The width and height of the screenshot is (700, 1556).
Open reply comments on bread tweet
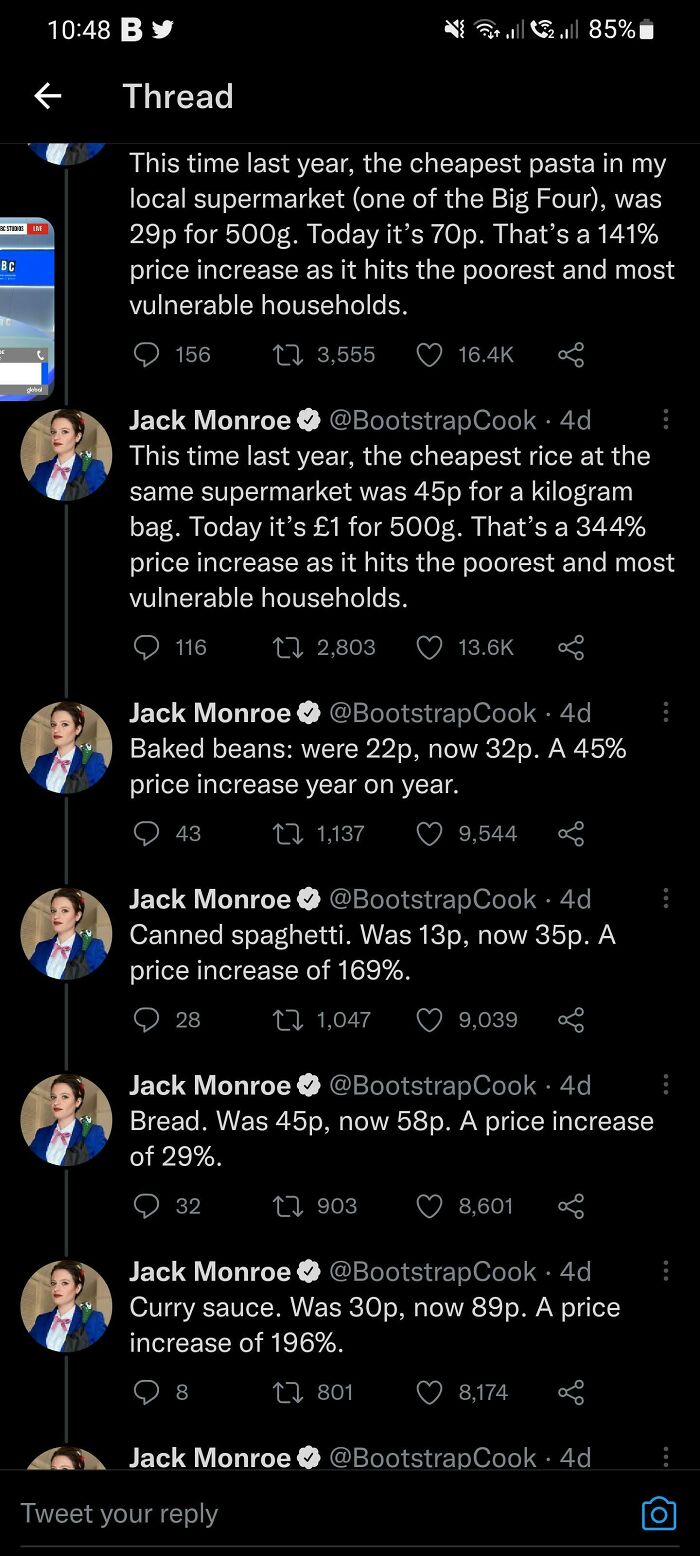[146, 1206]
